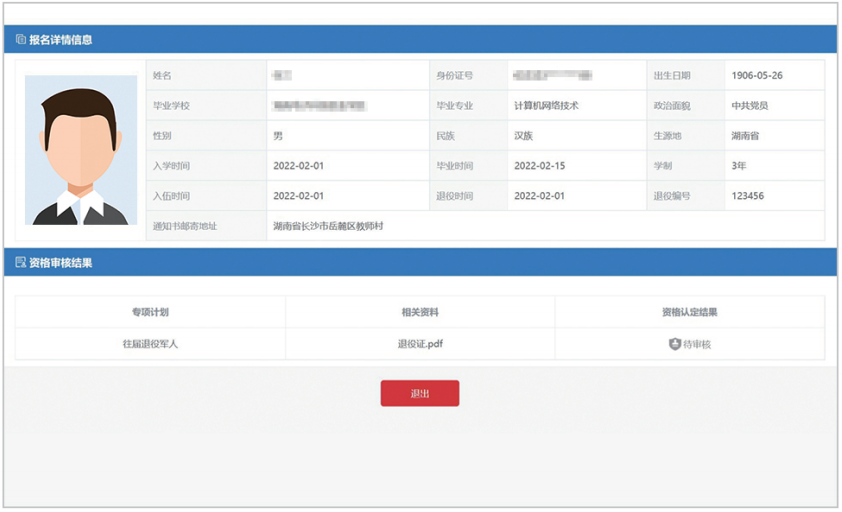
Task: Click the 退役编号 value 123456
Action: click(x=747, y=196)
